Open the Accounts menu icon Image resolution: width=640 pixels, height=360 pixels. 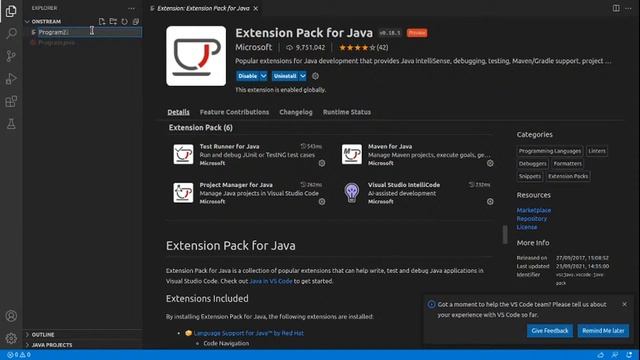click(x=11, y=316)
